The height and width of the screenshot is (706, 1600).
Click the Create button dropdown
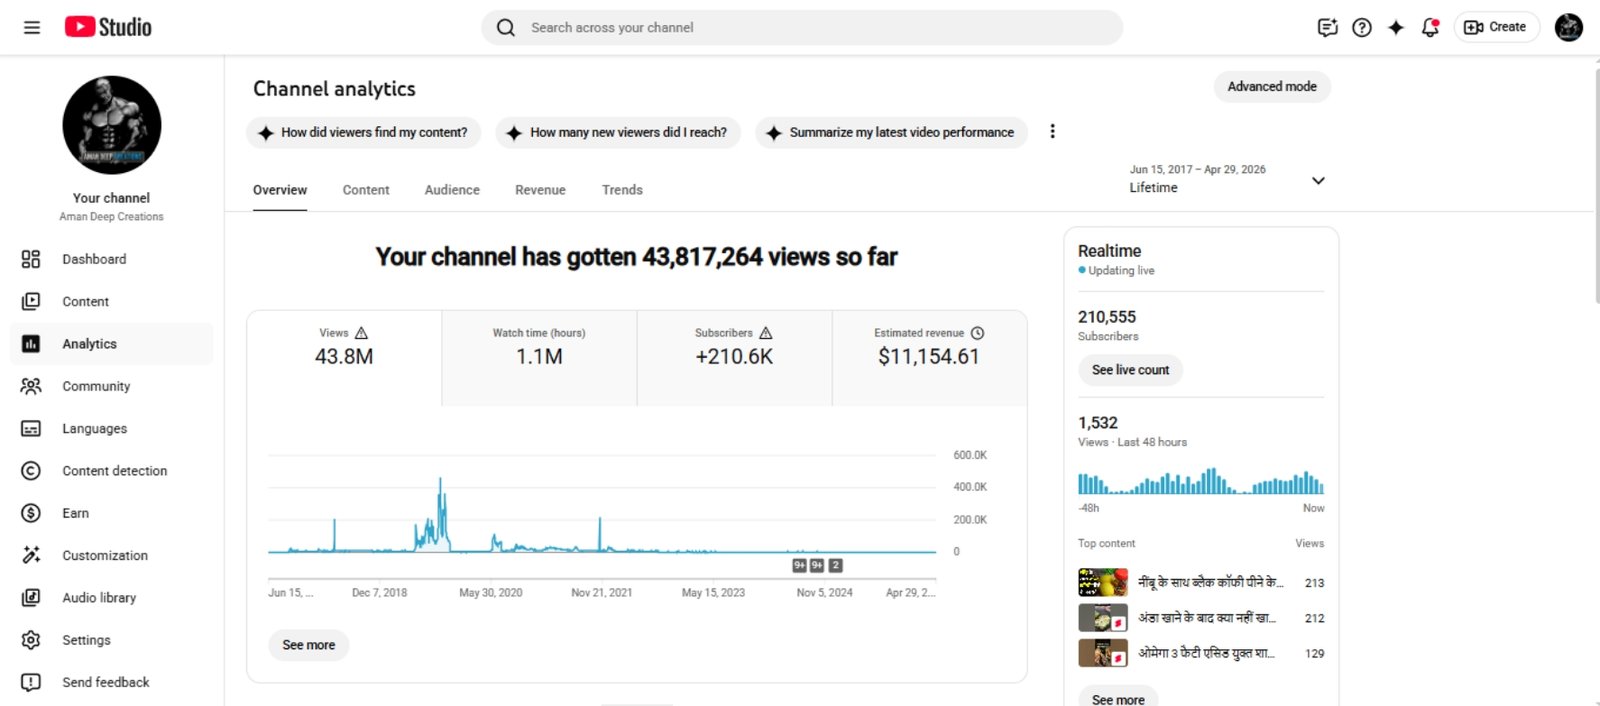pos(1495,27)
